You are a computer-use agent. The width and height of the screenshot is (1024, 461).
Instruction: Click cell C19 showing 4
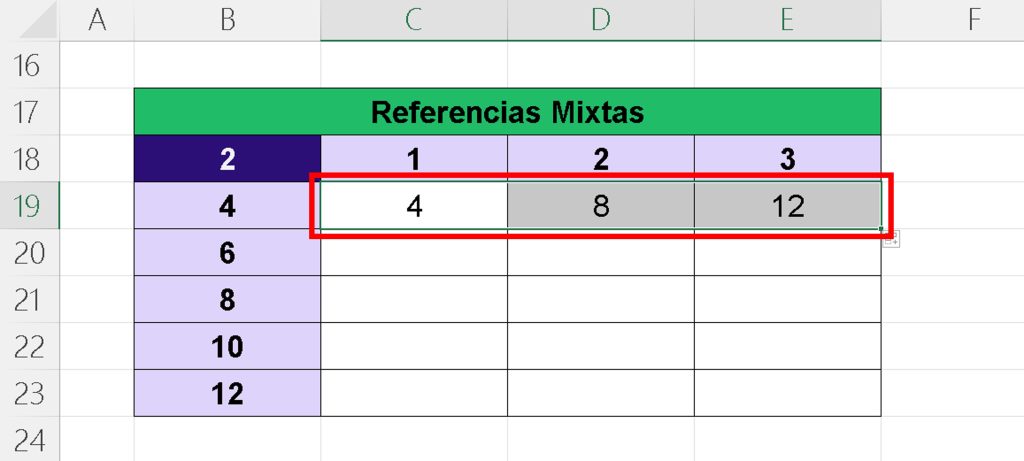[414, 206]
